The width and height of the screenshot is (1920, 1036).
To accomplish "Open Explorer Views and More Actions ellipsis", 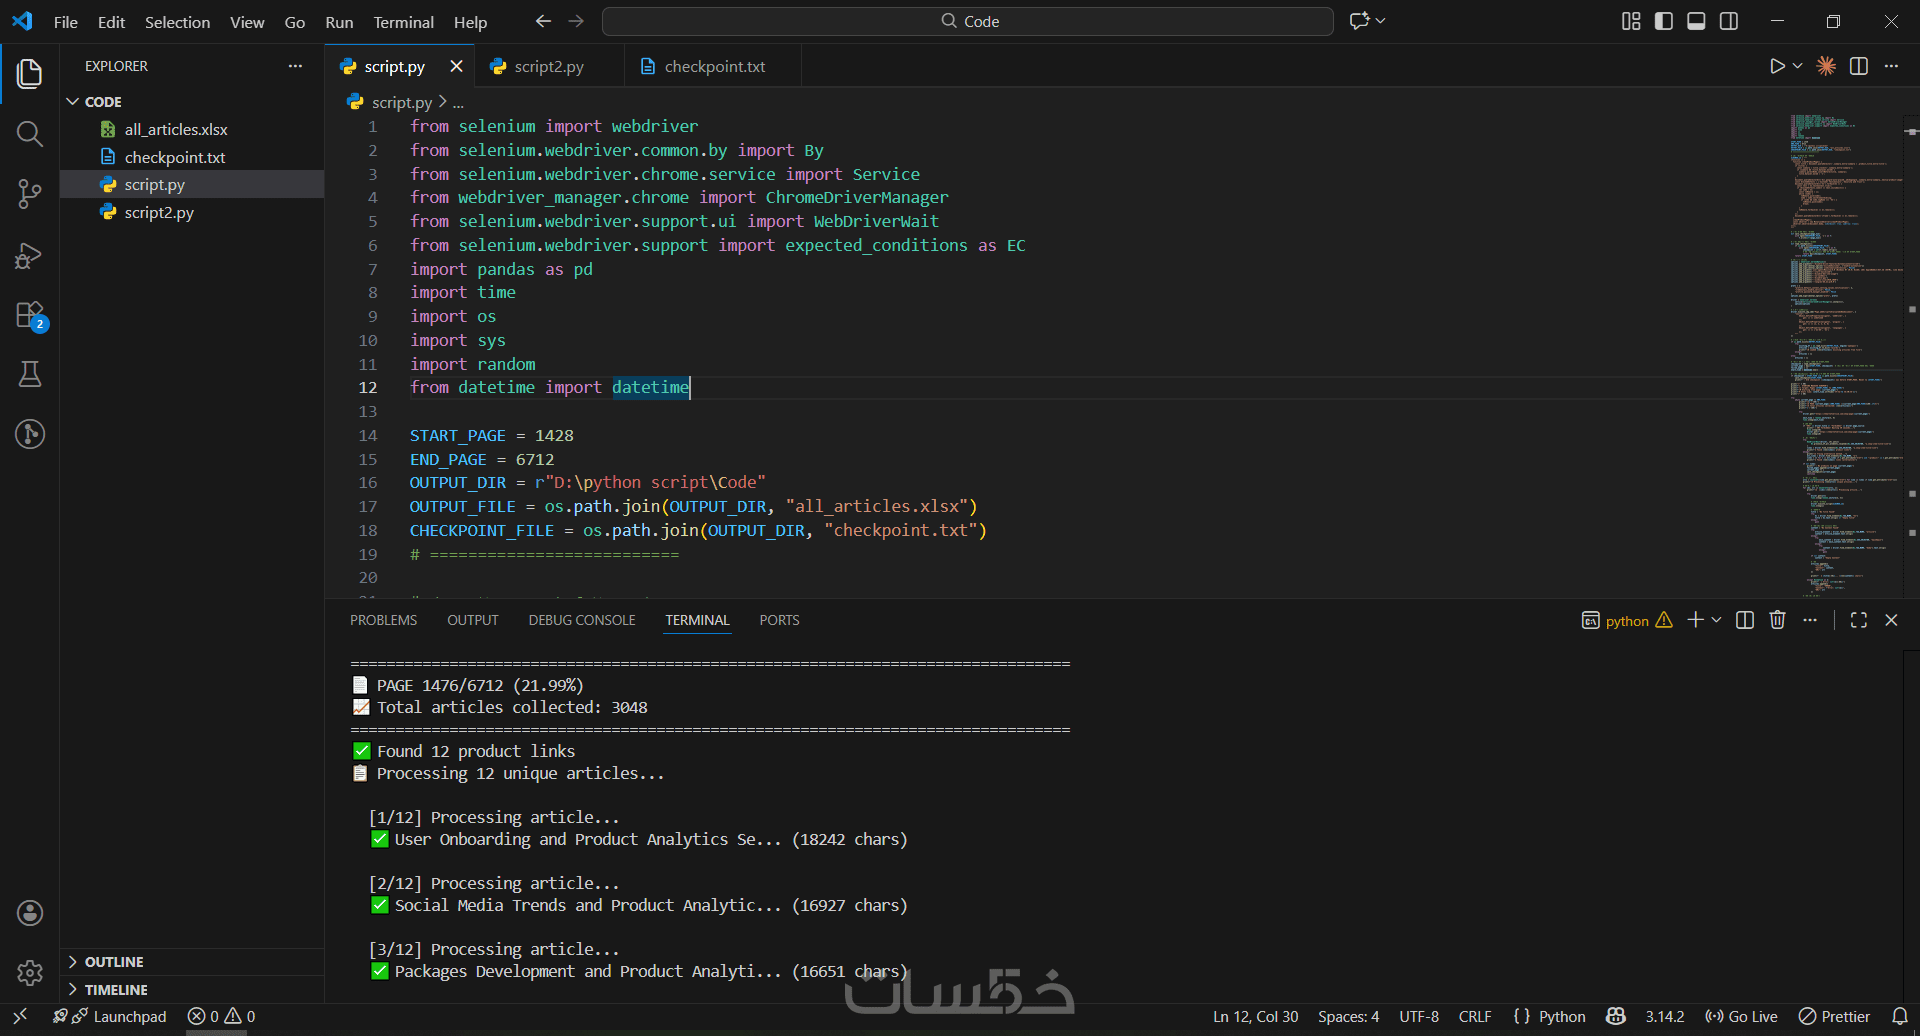I will (x=295, y=66).
